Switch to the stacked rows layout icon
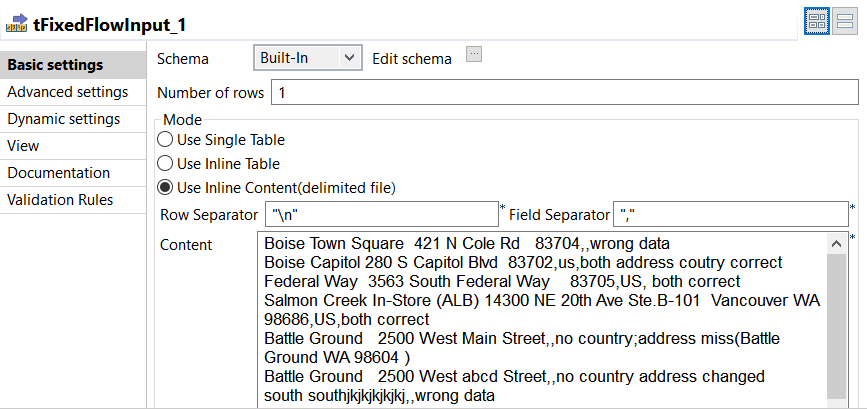Viewport: 867px width, 409px height. (x=845, y=22)
